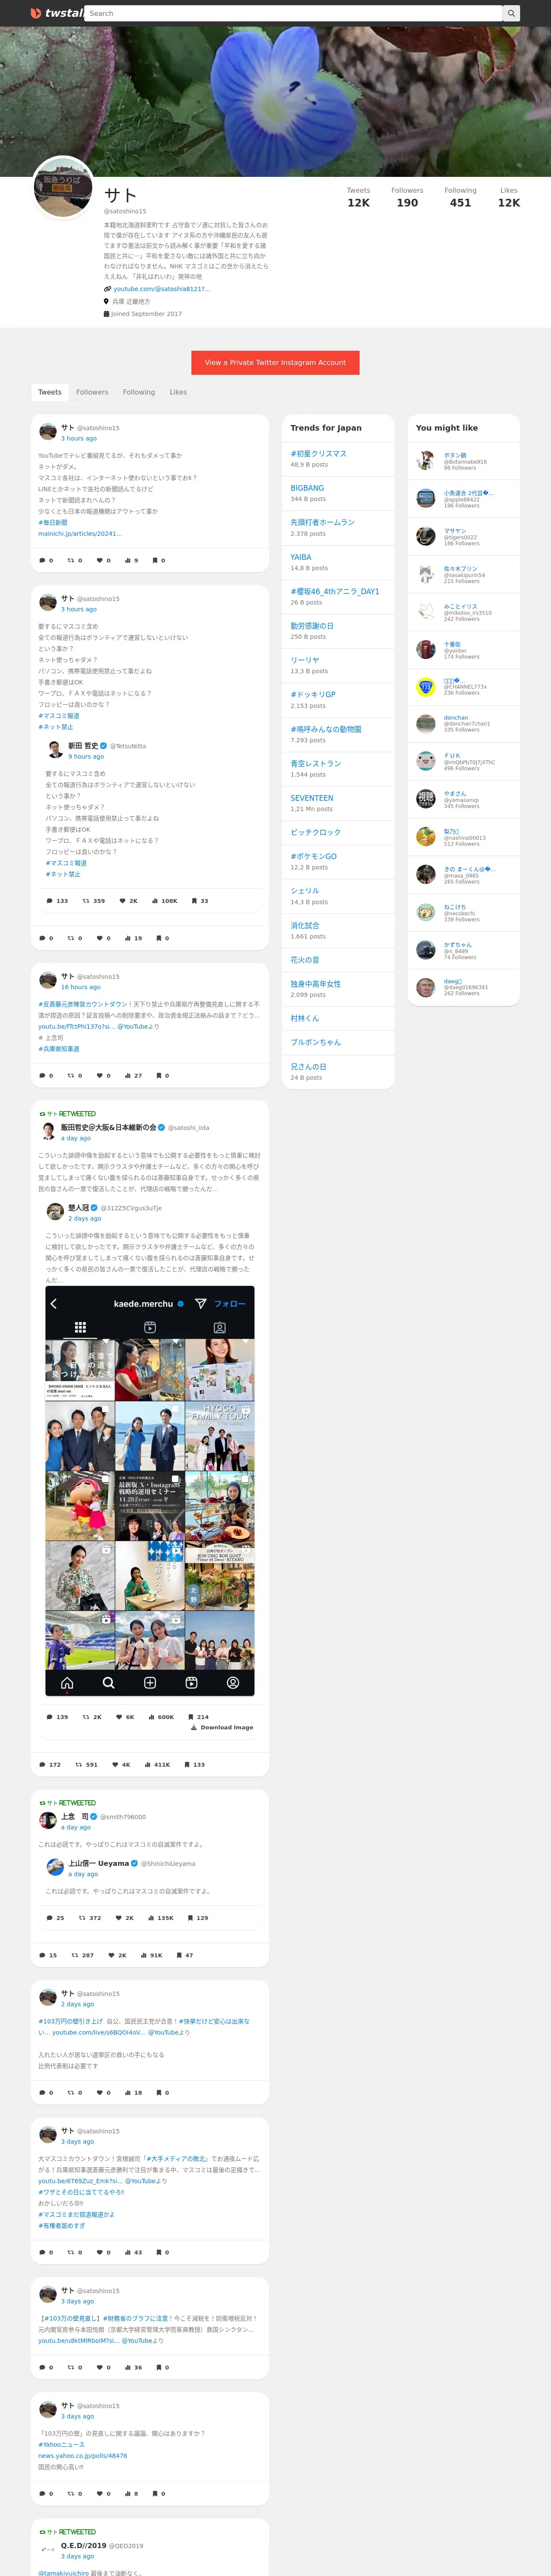The height and width of the screenshot is (2576, 551).
Task: Click the bookmark icon showing 129
Action: (x=191, y=1918)
